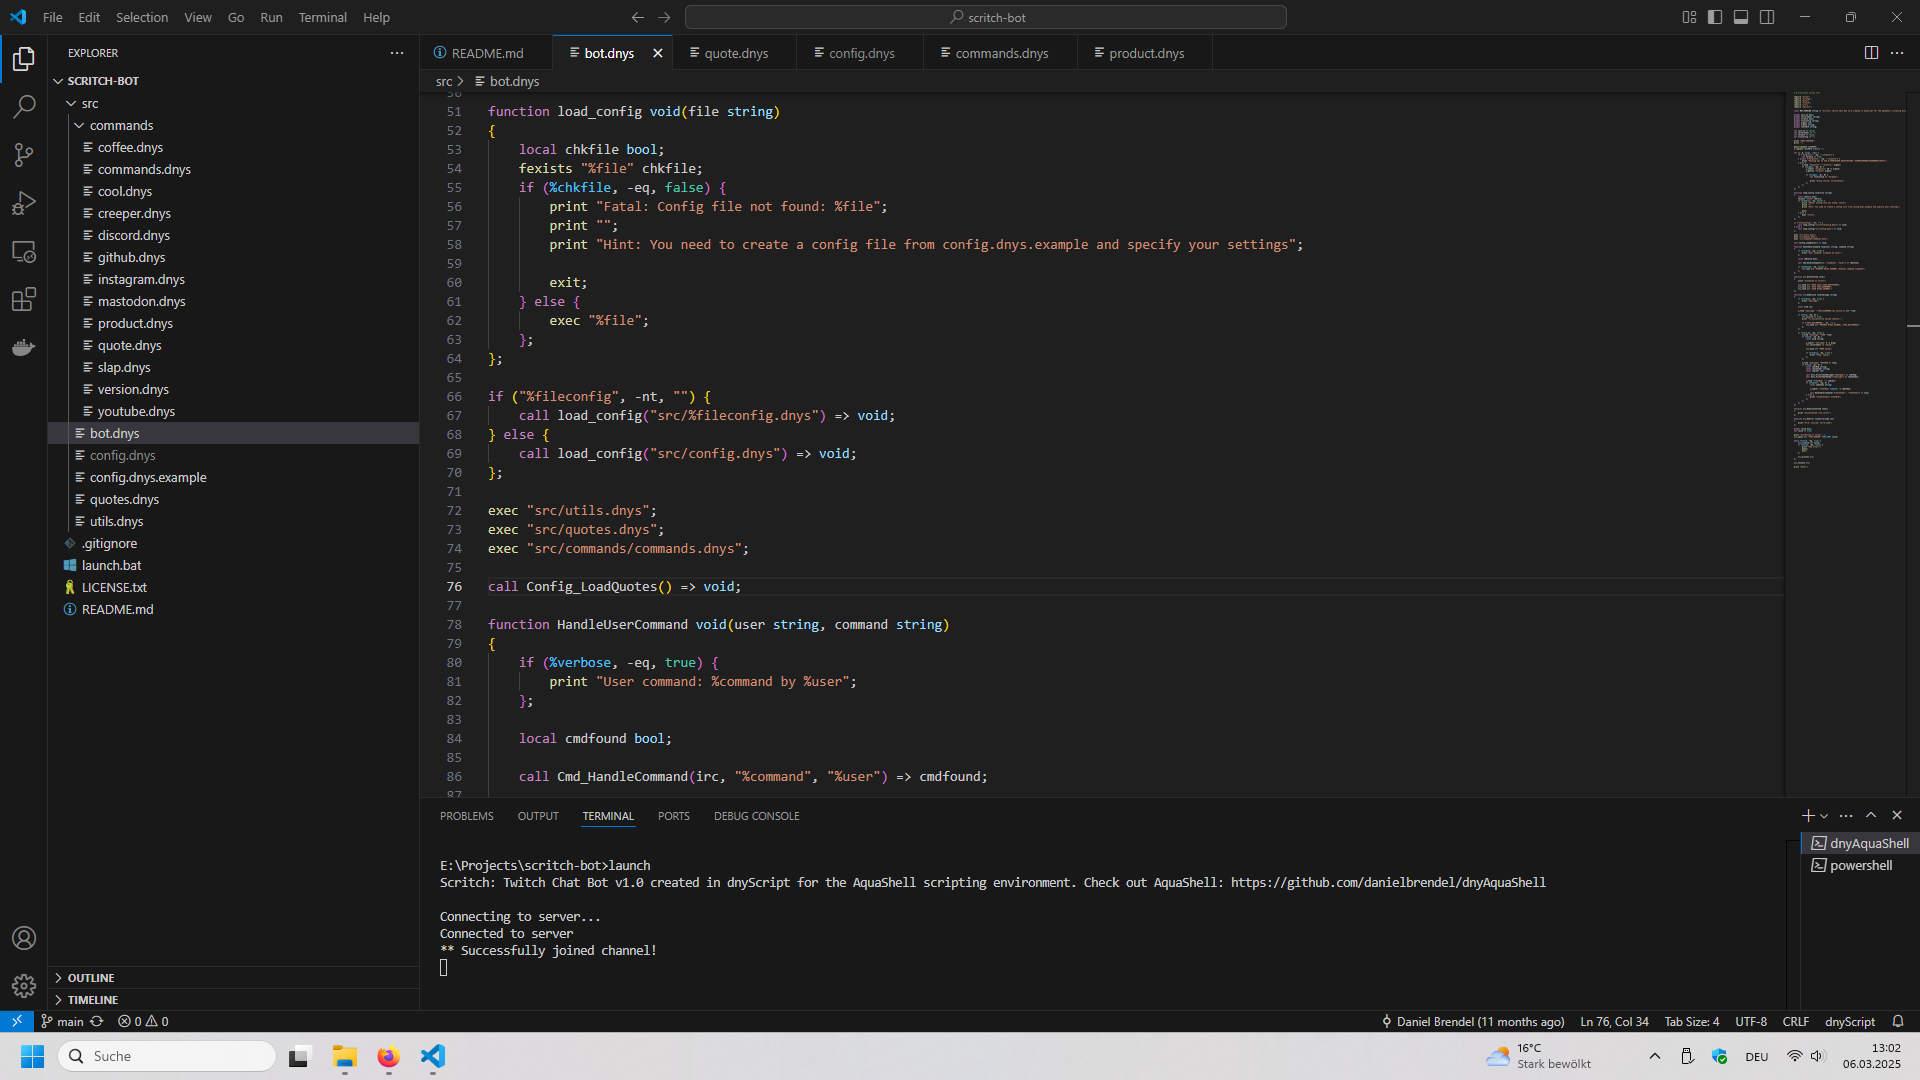Image resolution: width=1920 pixels, height=1080 pixels.
Task: Switch to the quote.dnys tab
Action: (735, 53)
